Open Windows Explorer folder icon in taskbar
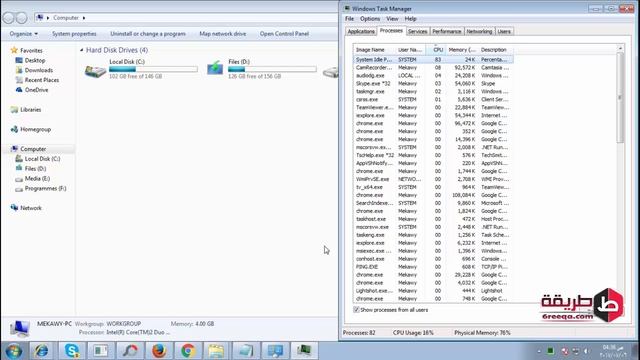 (x=217, y=351)
